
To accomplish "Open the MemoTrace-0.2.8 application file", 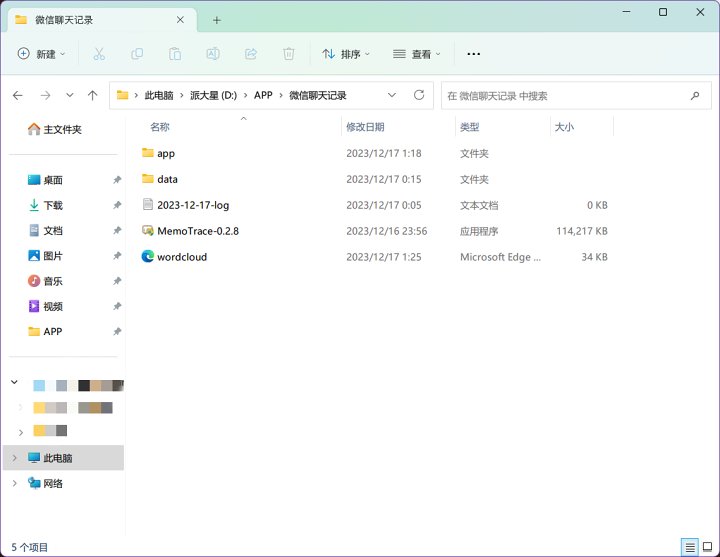I will point(198,231).
